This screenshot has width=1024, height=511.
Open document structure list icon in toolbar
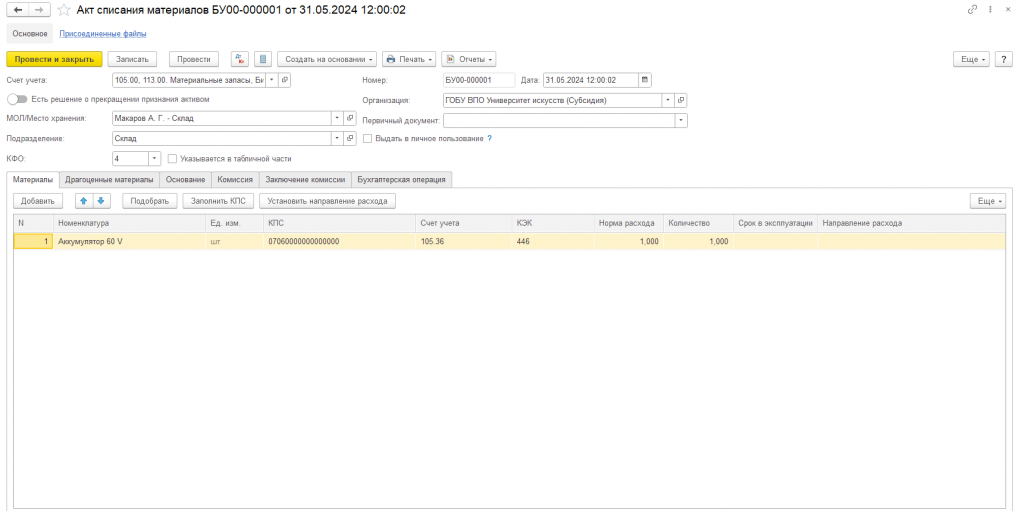[x=263, y=59]
